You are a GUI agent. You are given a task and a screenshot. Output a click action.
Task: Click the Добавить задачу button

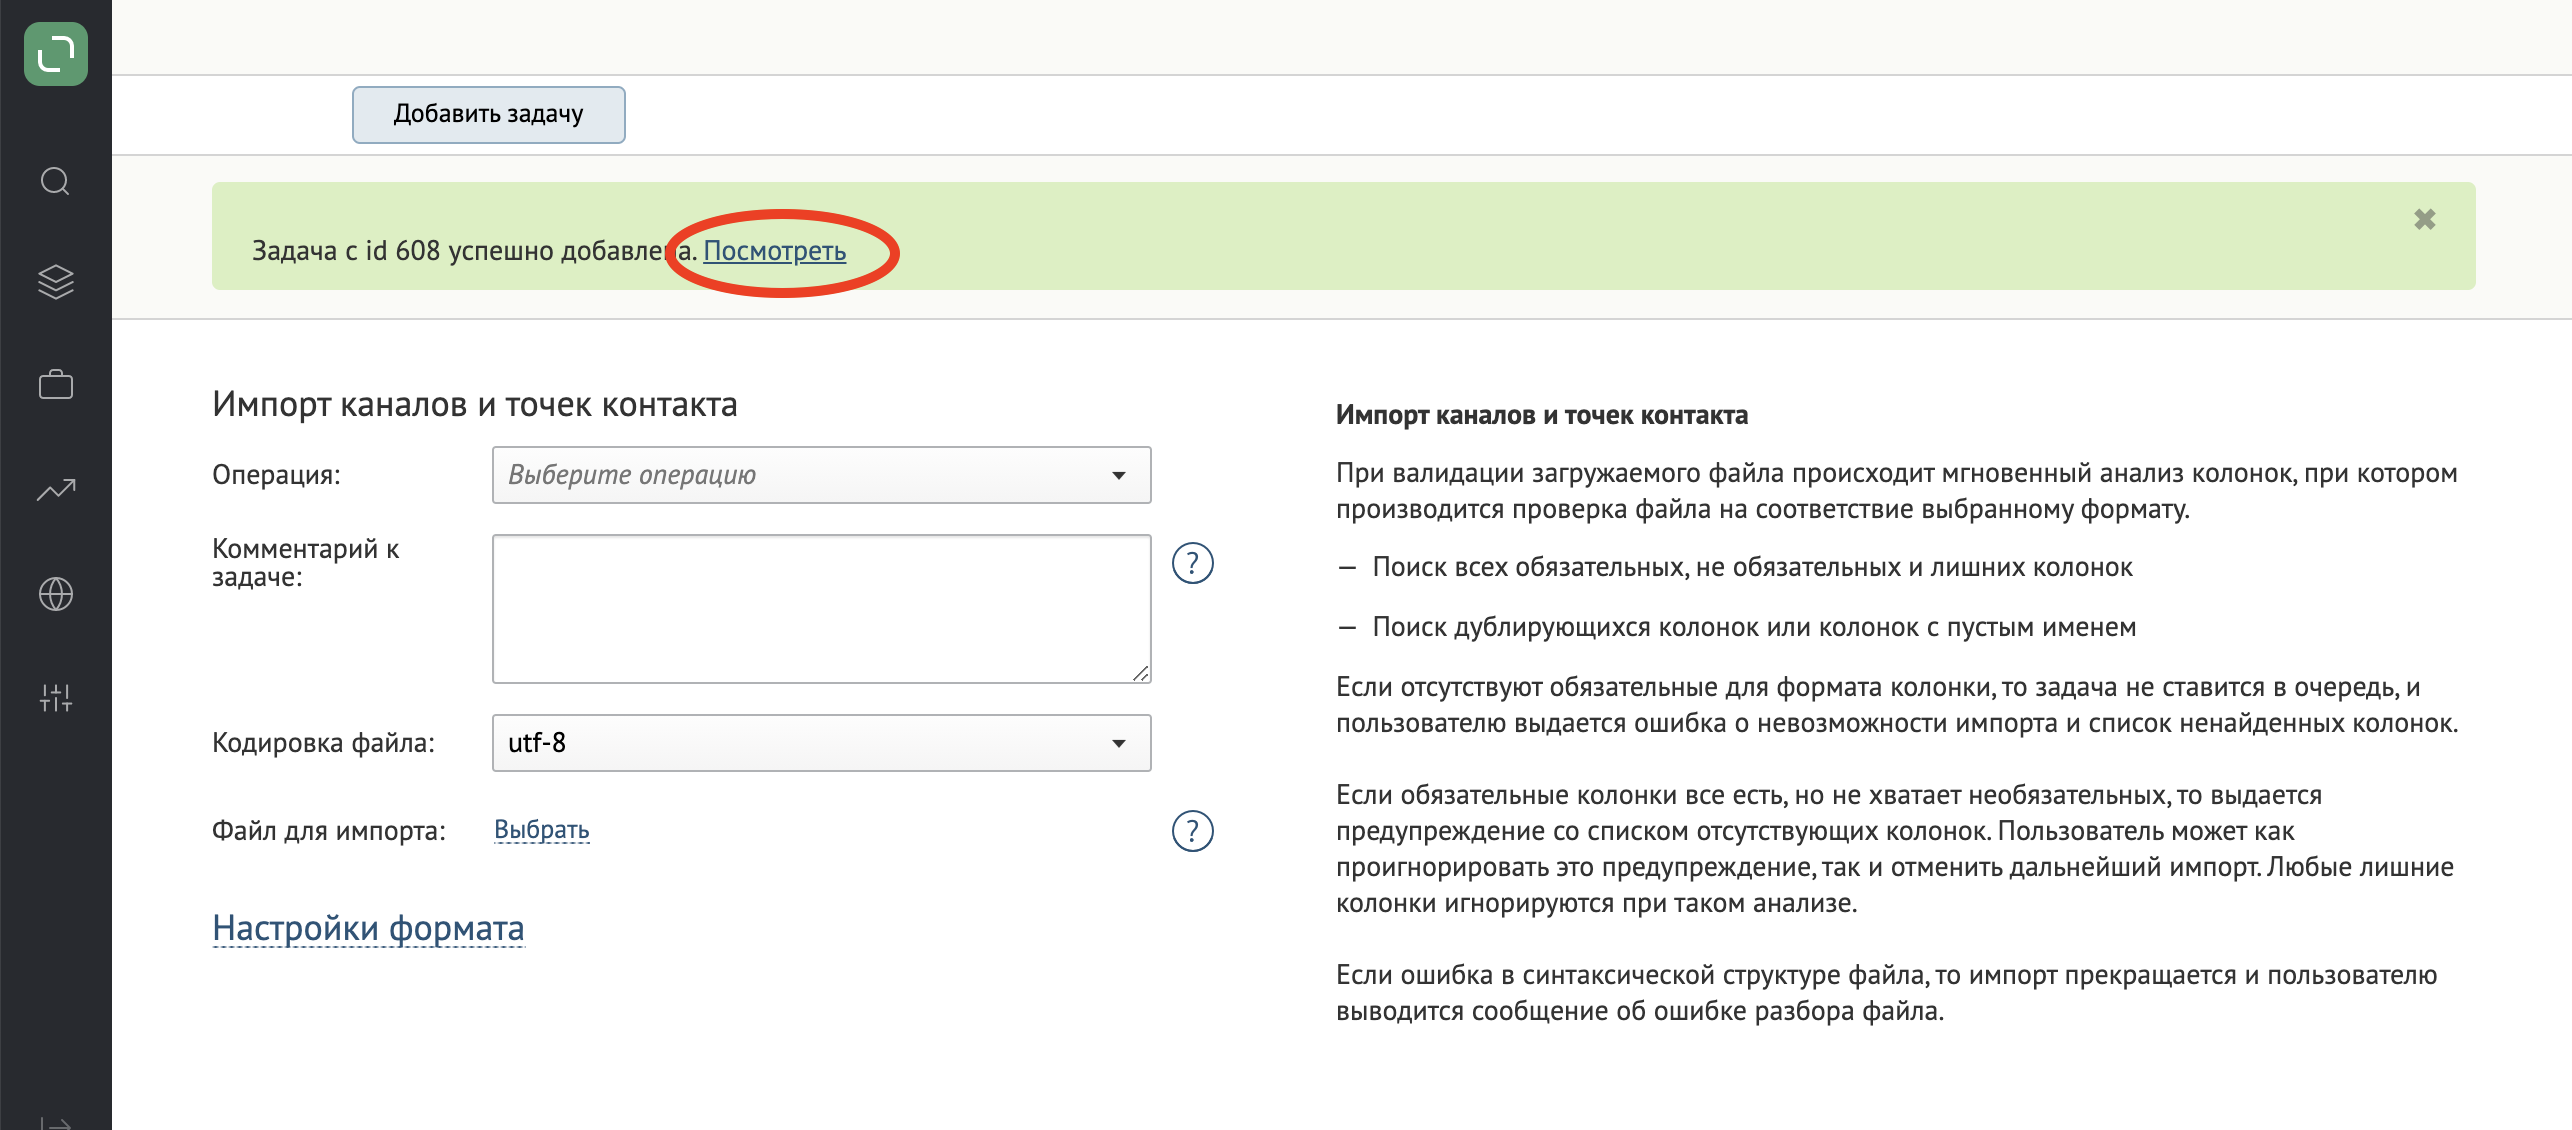click(489, 114)
